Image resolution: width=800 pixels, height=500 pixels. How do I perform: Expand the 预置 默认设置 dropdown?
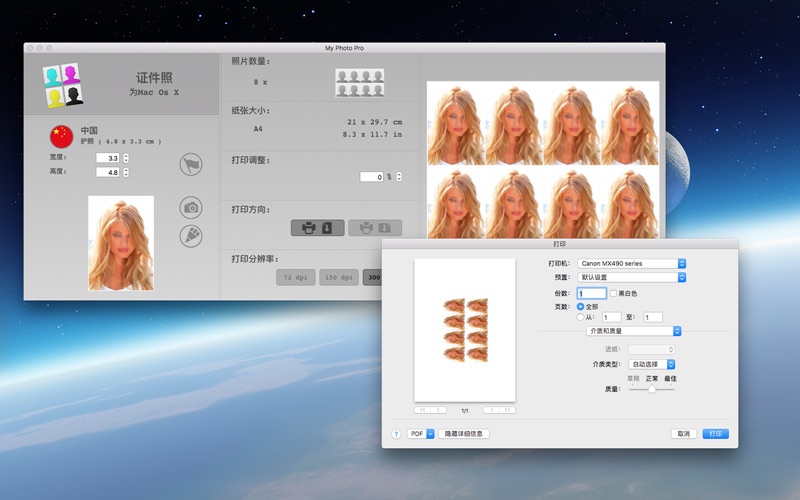click(632, 277)
